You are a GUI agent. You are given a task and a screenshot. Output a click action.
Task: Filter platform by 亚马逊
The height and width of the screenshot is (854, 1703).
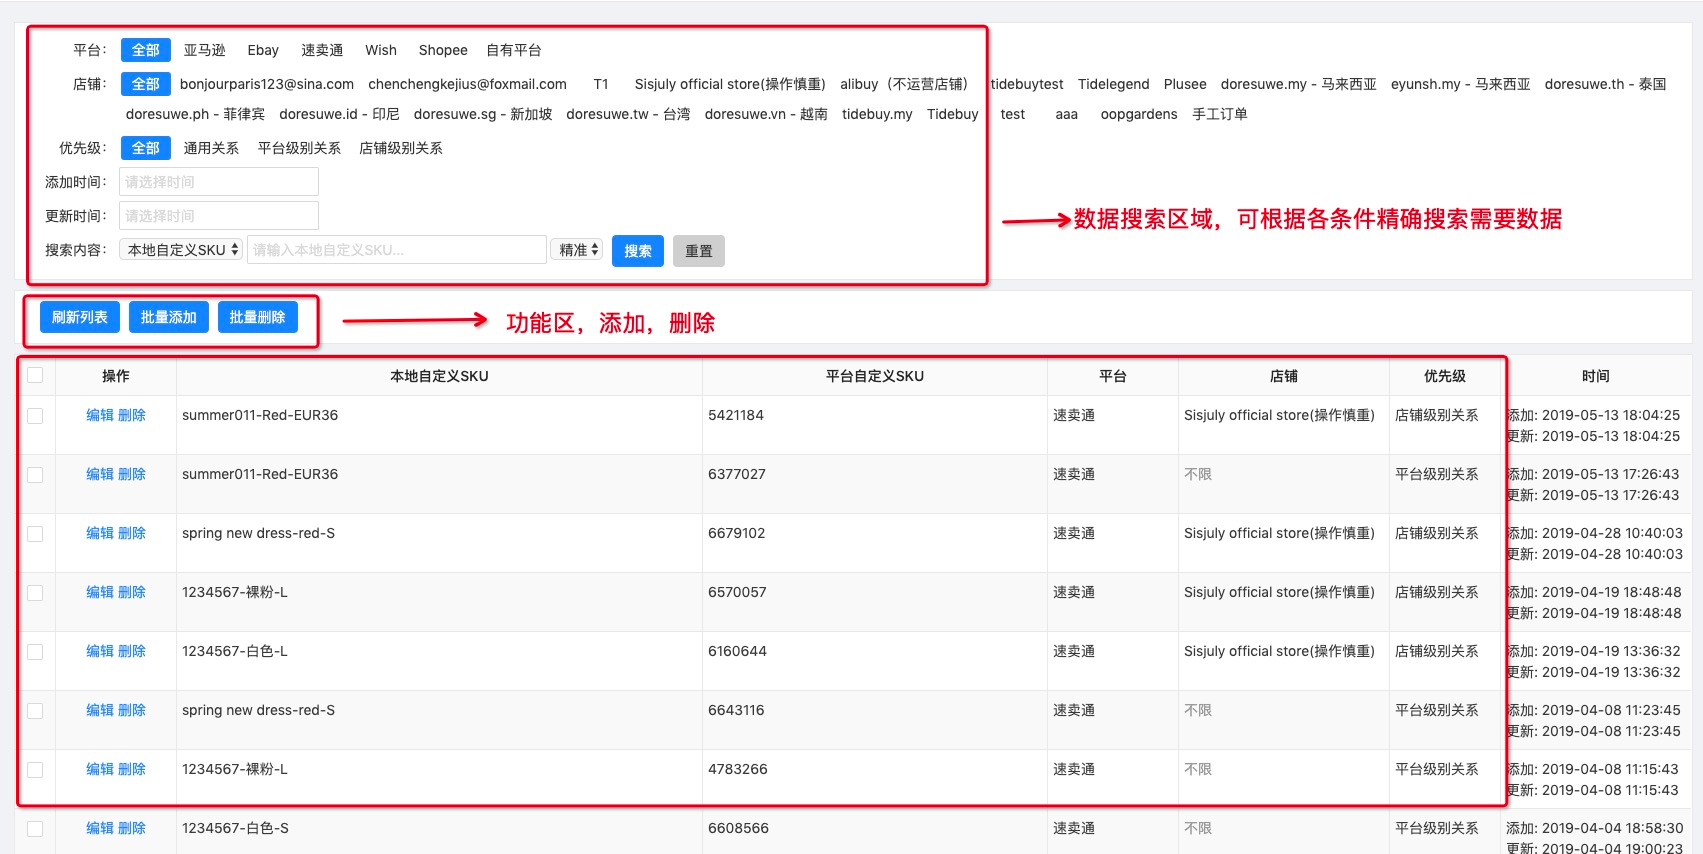pyautogui.click(x=204, y=50)
